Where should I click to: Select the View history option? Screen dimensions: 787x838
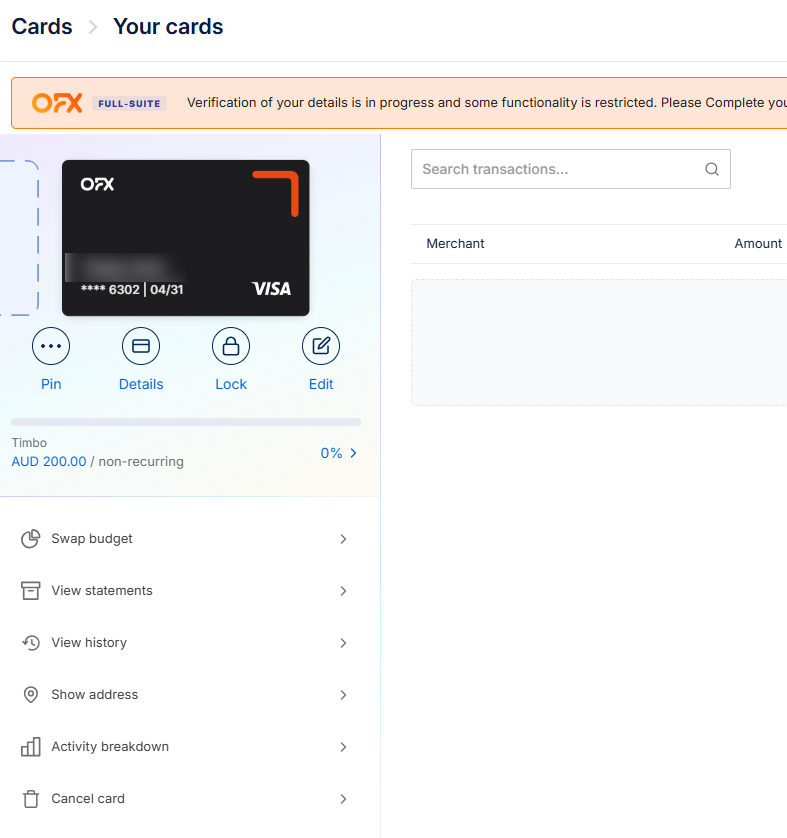click(x=185, y=642)
